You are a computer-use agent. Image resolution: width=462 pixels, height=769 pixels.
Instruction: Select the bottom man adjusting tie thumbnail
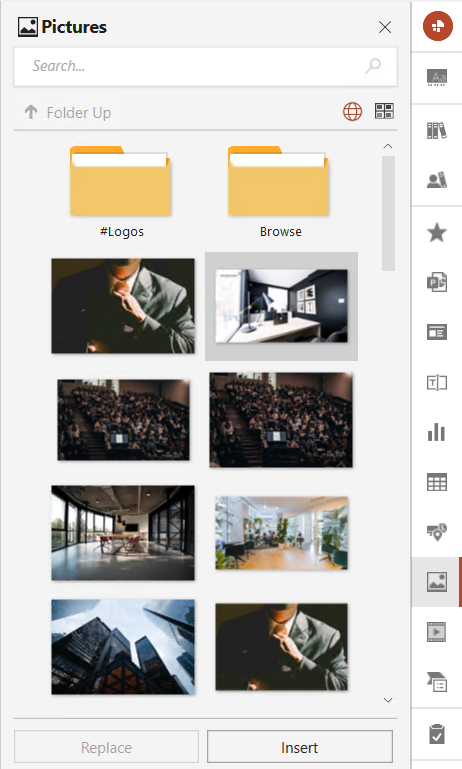[x=282, y=647]
